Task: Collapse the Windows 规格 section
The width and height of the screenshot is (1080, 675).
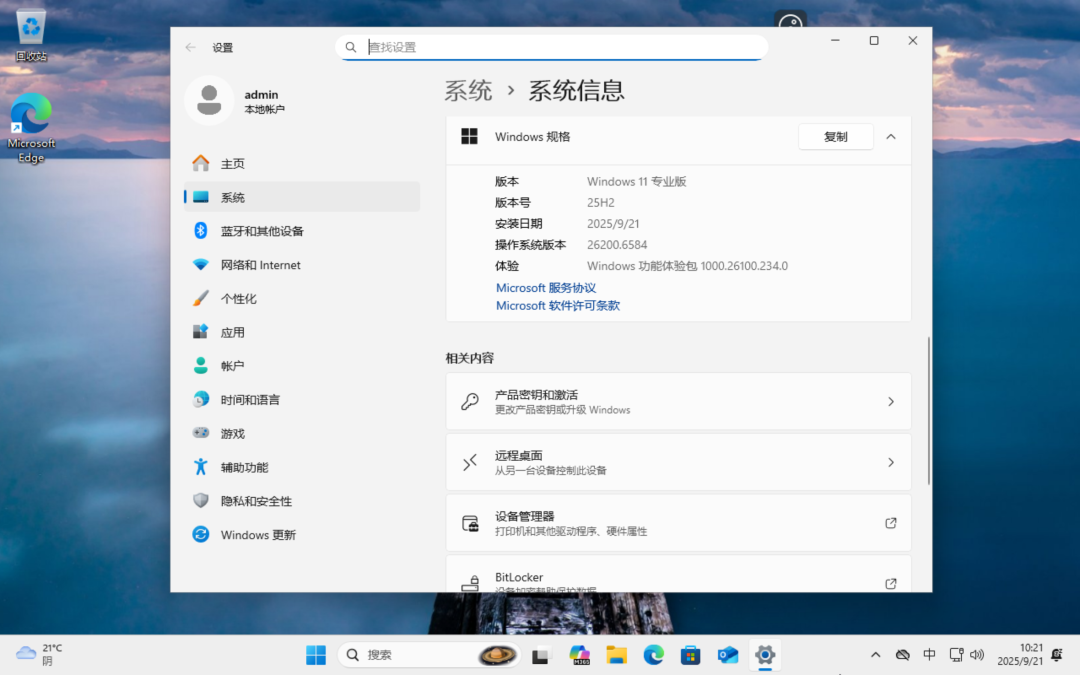Action: coord(891,136)
